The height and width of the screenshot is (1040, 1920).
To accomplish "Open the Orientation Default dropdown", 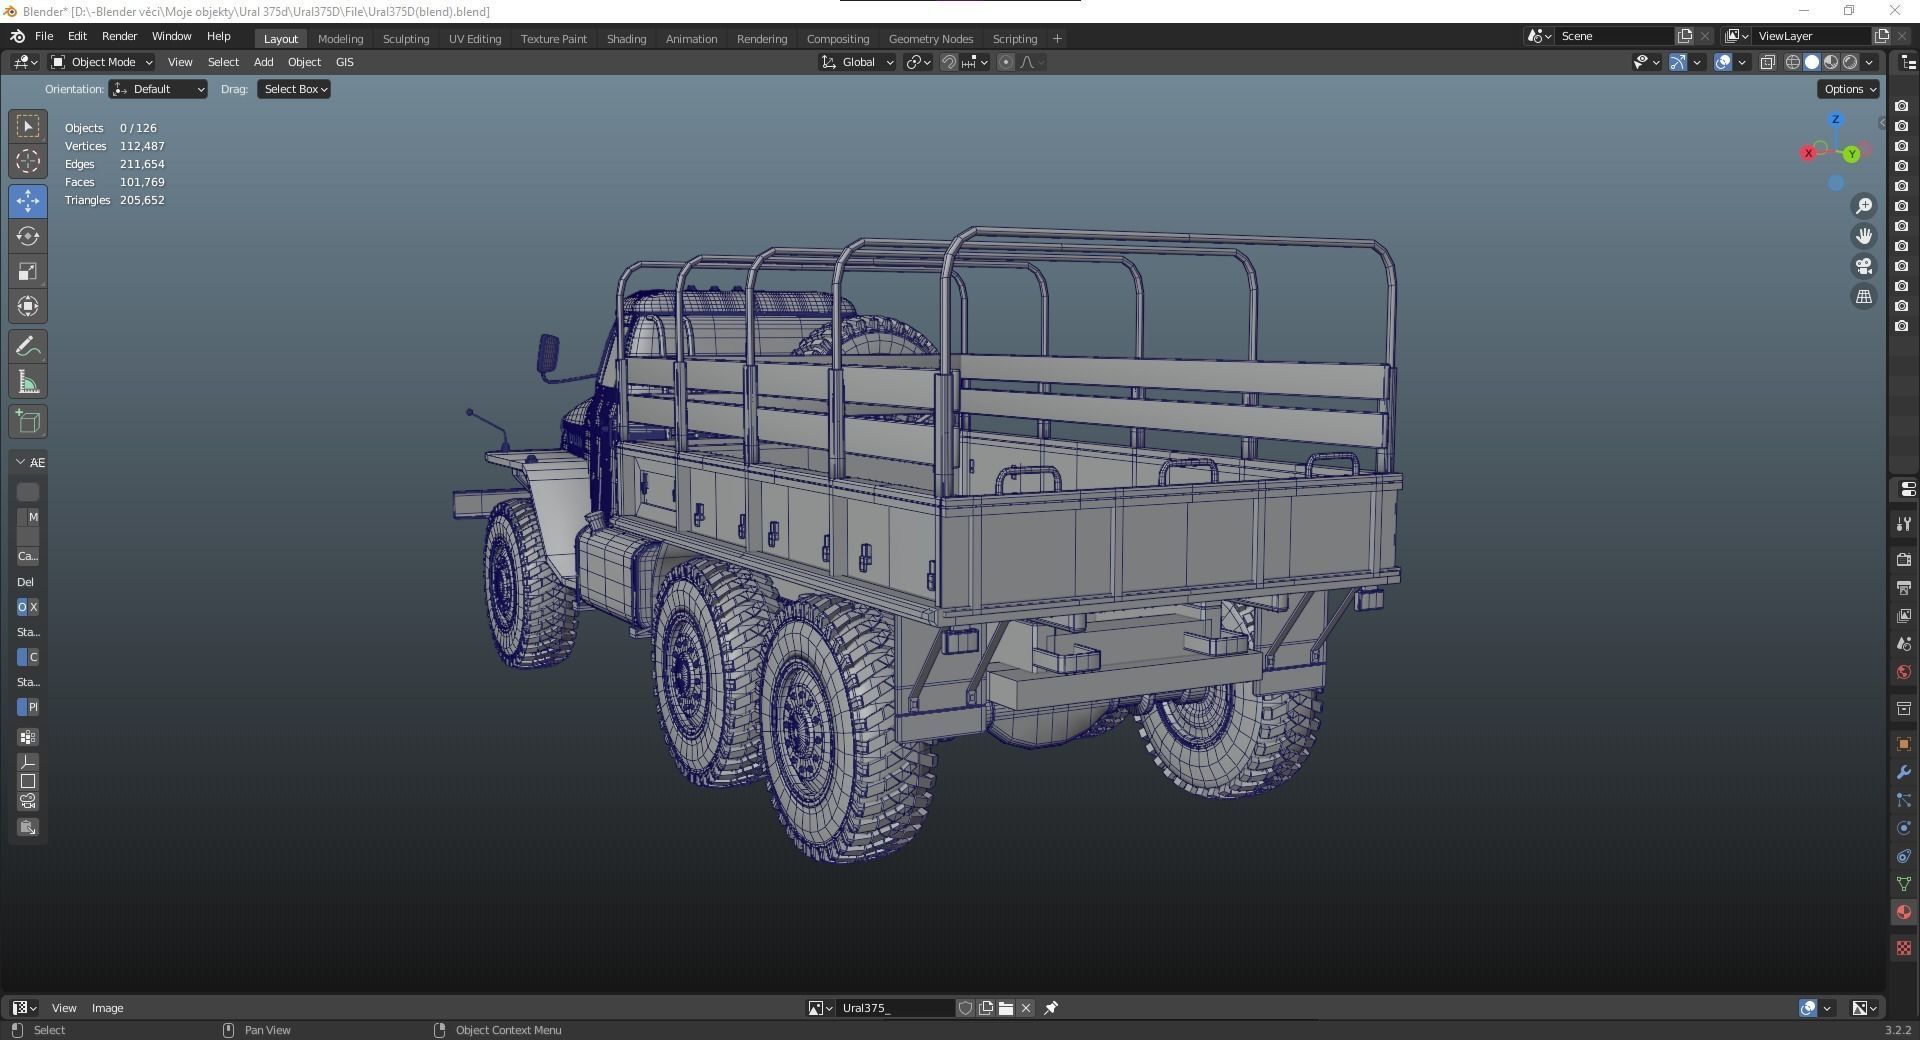I will 158,89.
